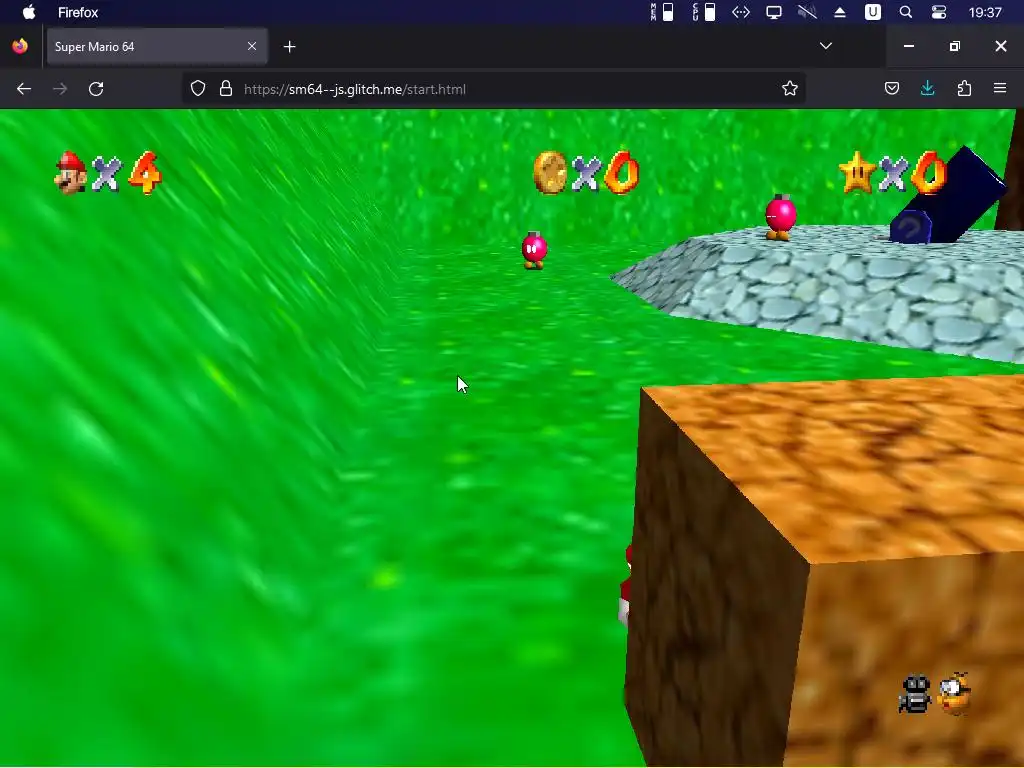1024x768 pixels.
Task: Open the Extensions menu
Action: (x=964, y=89)
